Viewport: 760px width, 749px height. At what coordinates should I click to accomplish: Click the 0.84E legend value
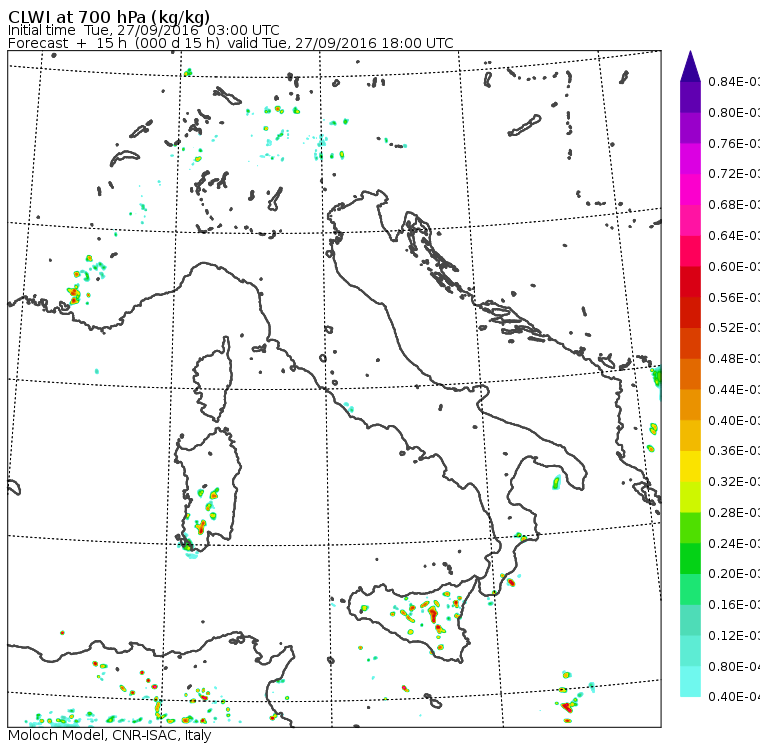coord(734,82)
